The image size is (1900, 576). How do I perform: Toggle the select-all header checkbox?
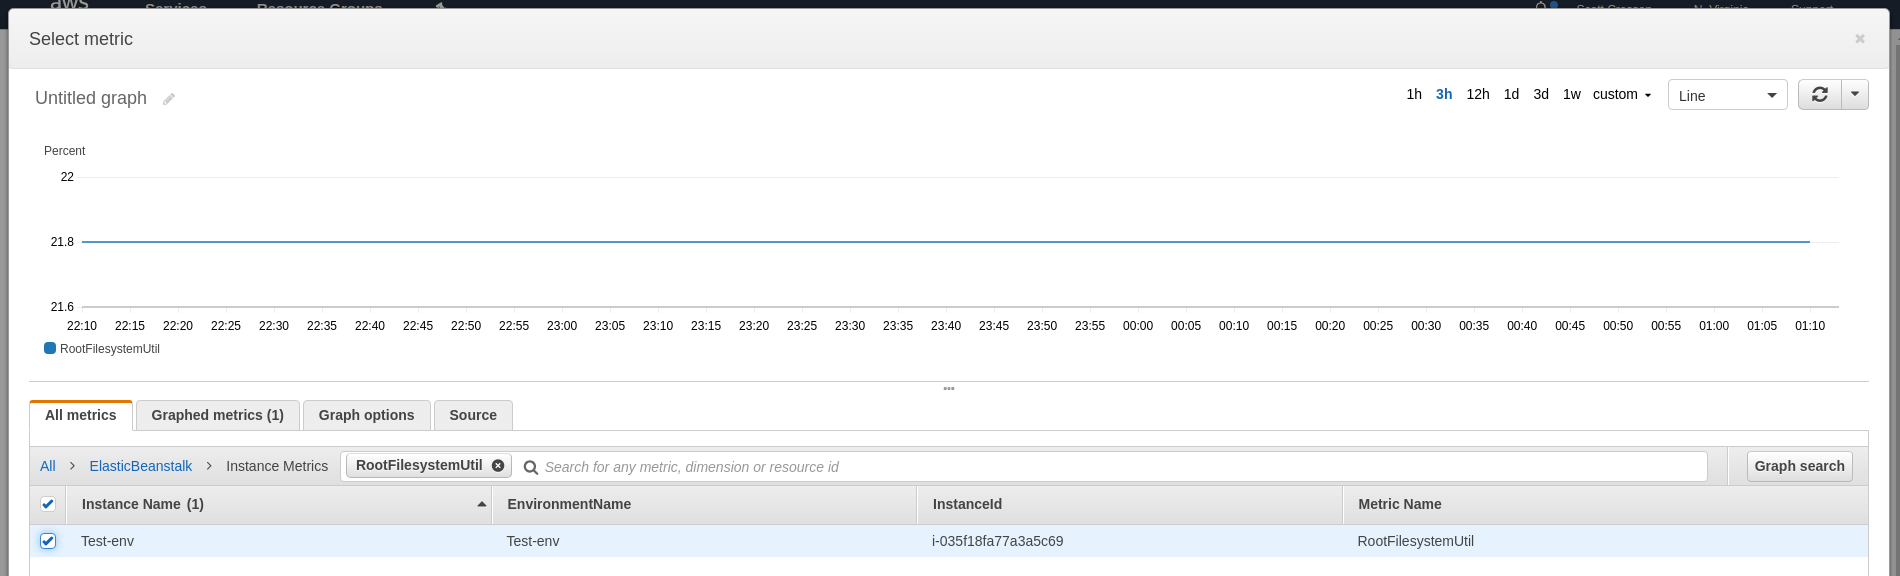click(48, 504)
